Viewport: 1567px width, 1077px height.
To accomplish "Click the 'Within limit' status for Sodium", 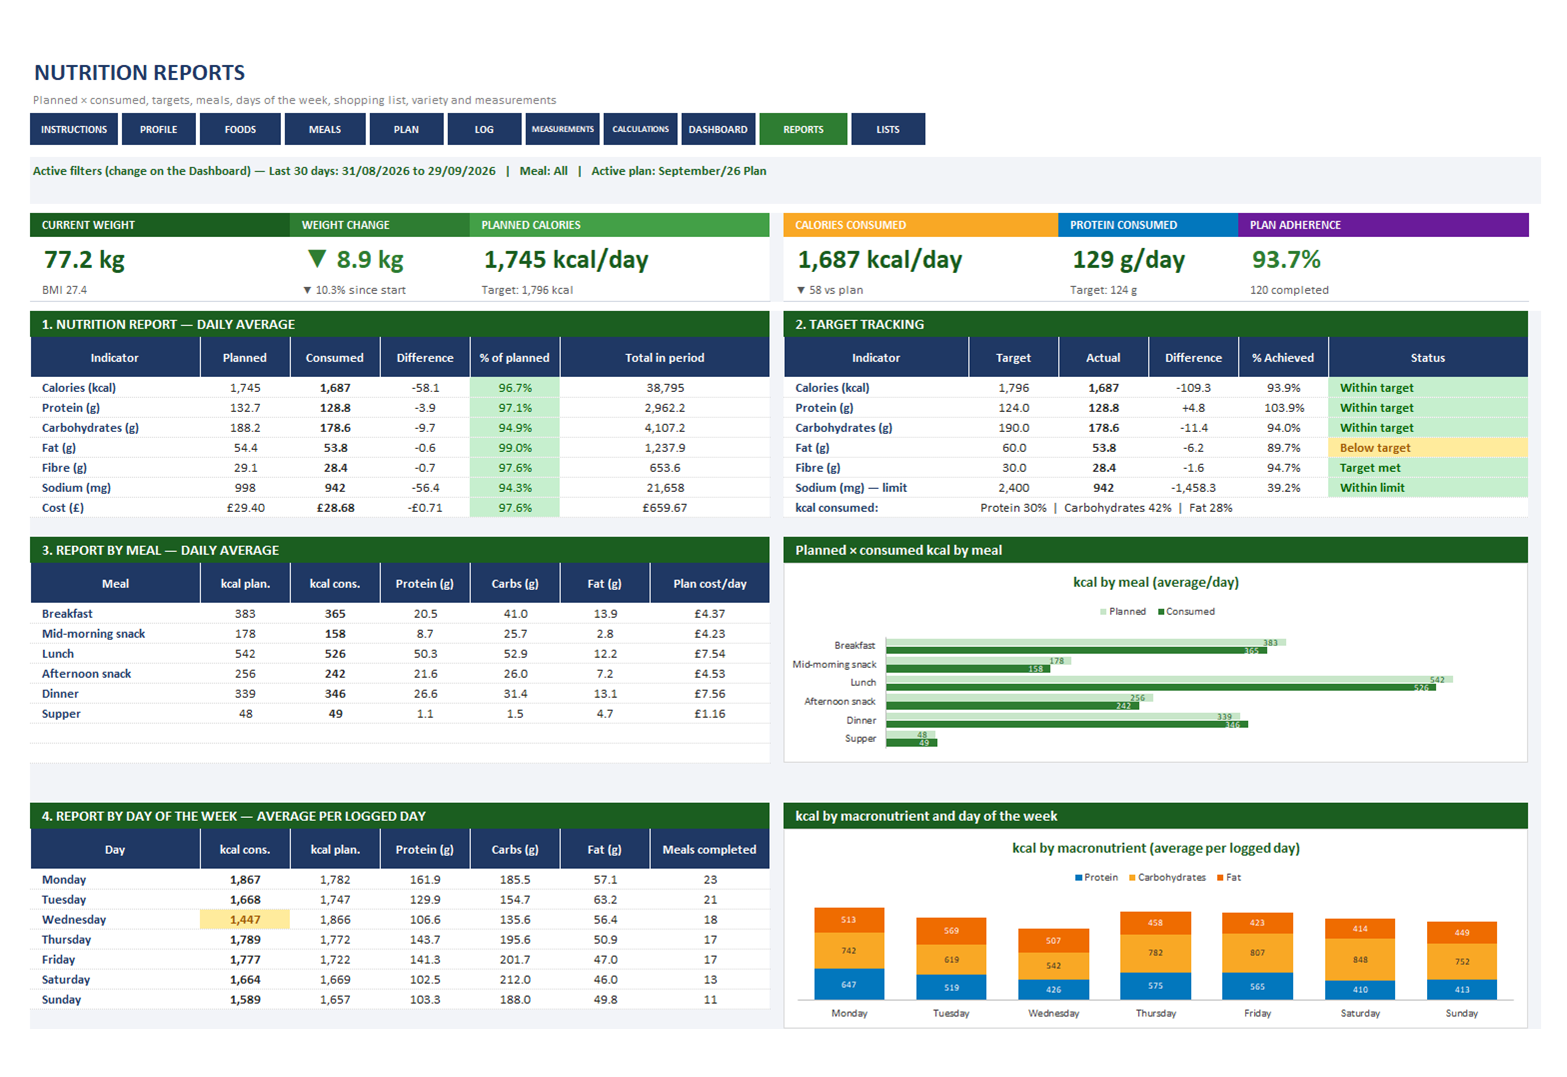I will click(1427, 488).
